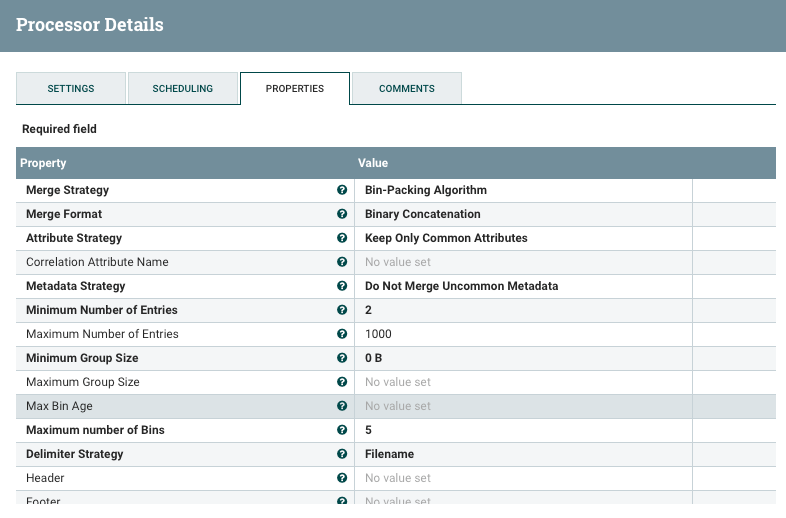Set a value for Max Bin Age
Viewport: 786px width, 518px height.
click(x=398, y=406)
